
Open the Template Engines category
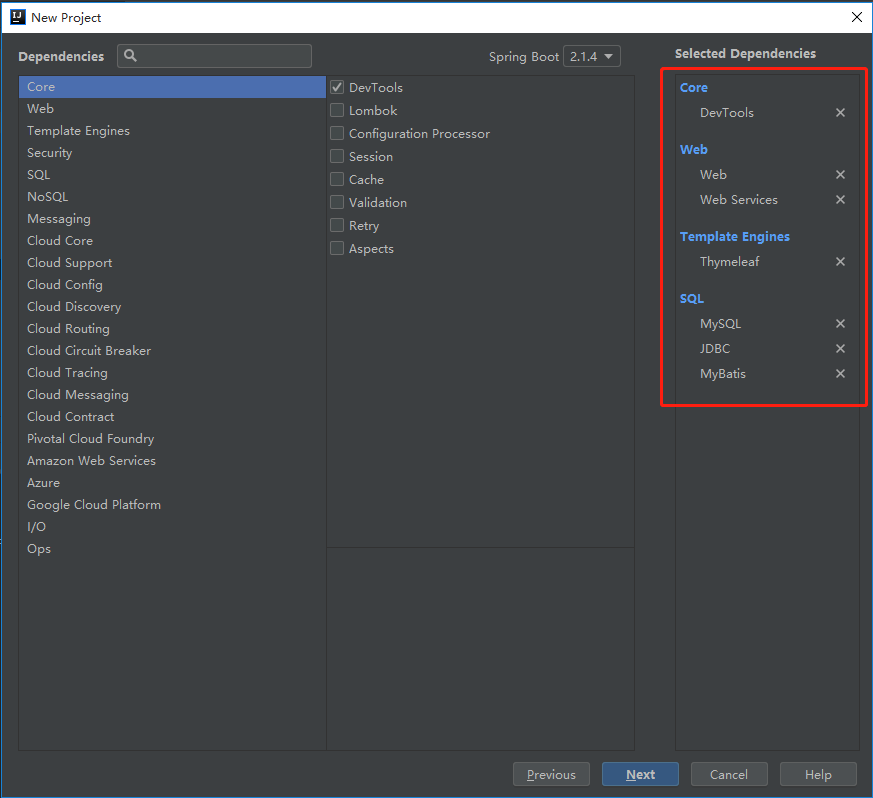[x=172, y=131]
